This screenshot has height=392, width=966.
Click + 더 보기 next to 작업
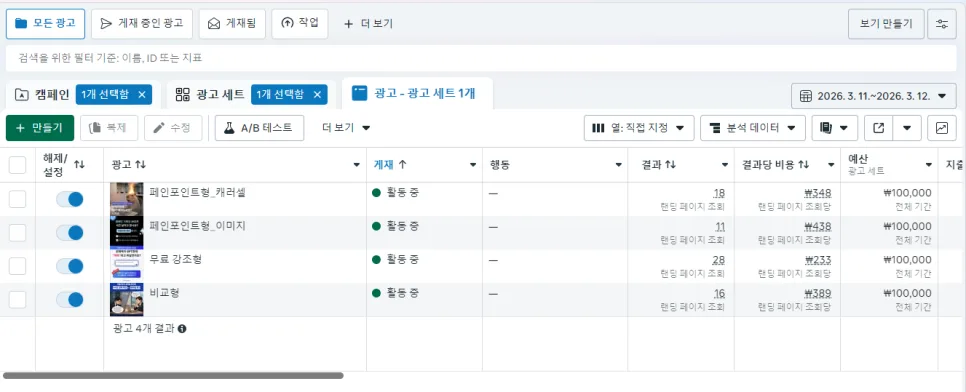click(368, 24)
